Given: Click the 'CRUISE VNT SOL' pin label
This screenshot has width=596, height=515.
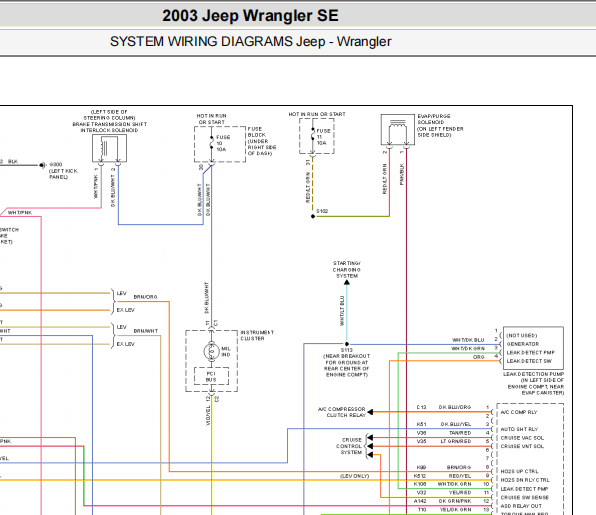Looking at the screenshot, I should (522, 446).
